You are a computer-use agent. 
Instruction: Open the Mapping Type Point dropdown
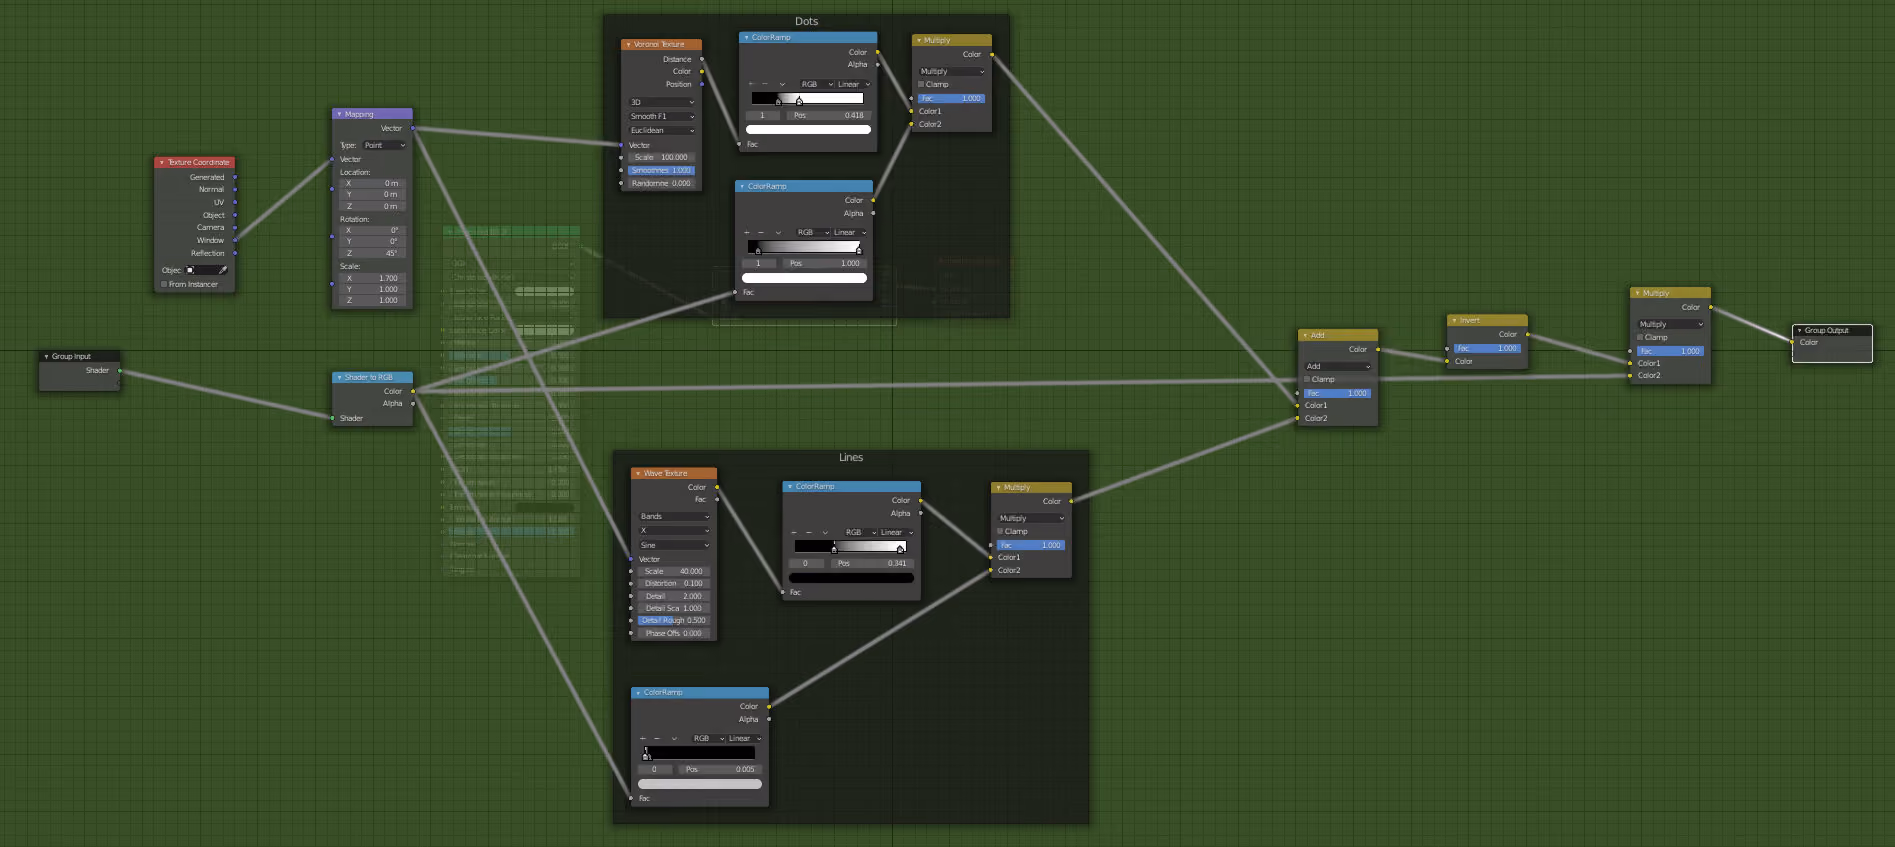coord(384,145)
